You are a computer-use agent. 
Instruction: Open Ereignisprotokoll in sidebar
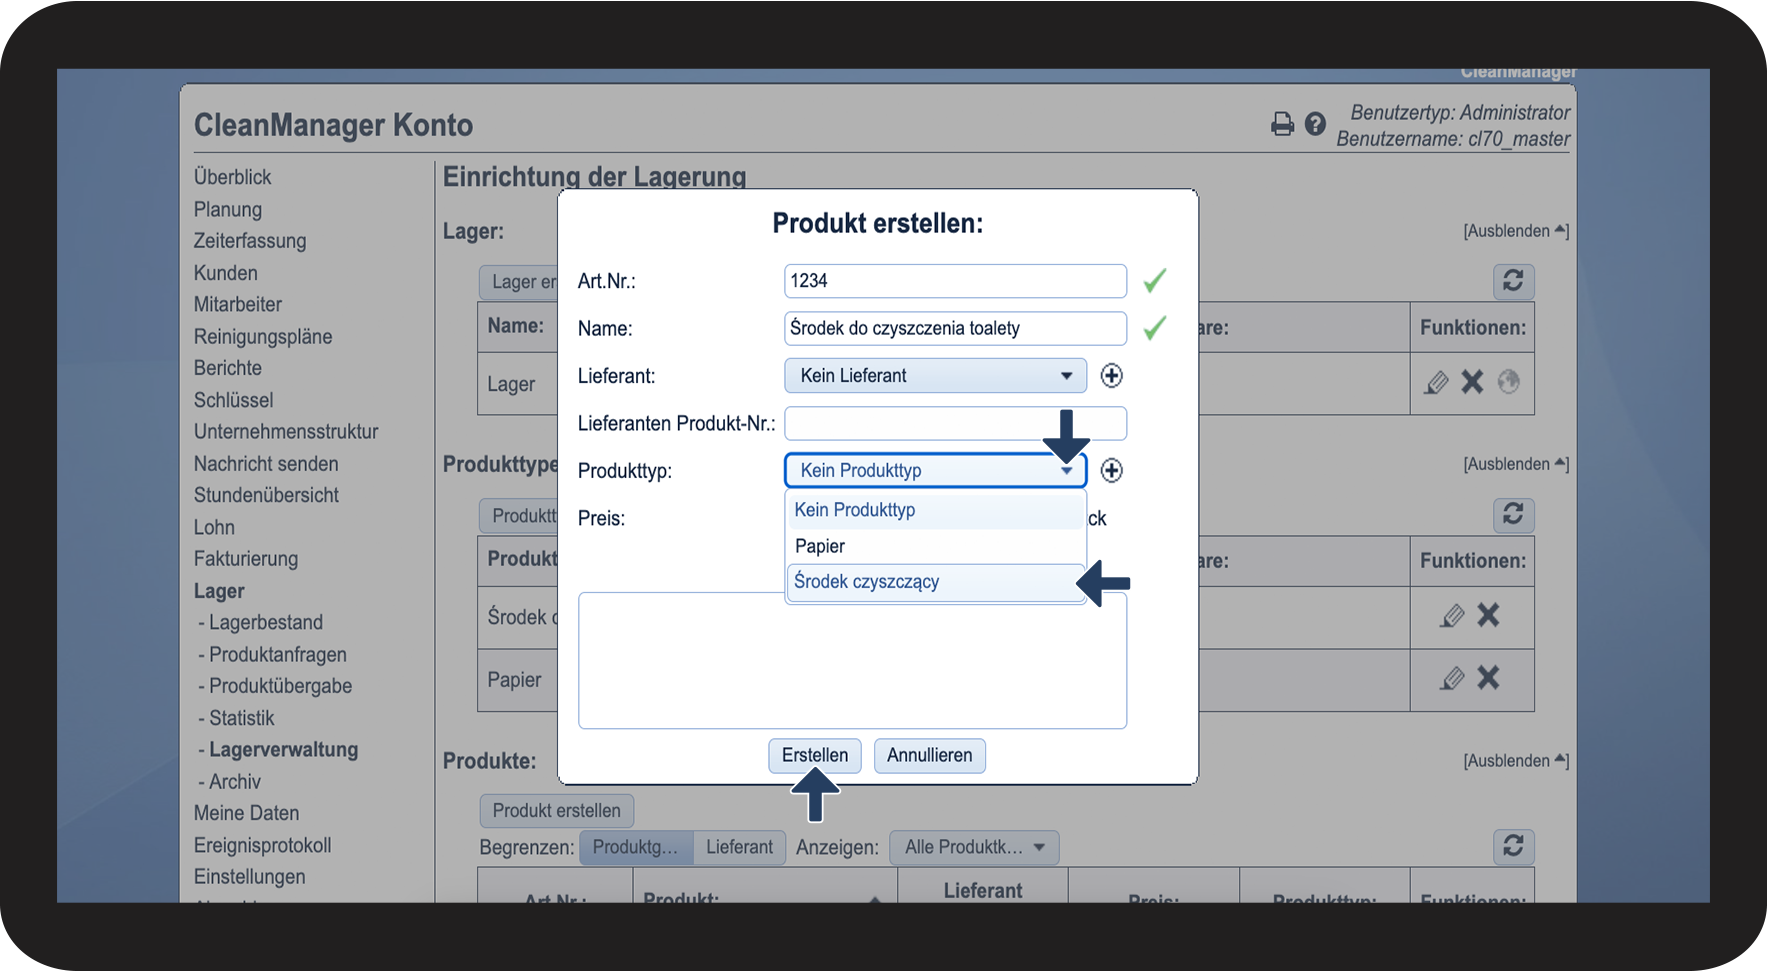click(262, 845)
